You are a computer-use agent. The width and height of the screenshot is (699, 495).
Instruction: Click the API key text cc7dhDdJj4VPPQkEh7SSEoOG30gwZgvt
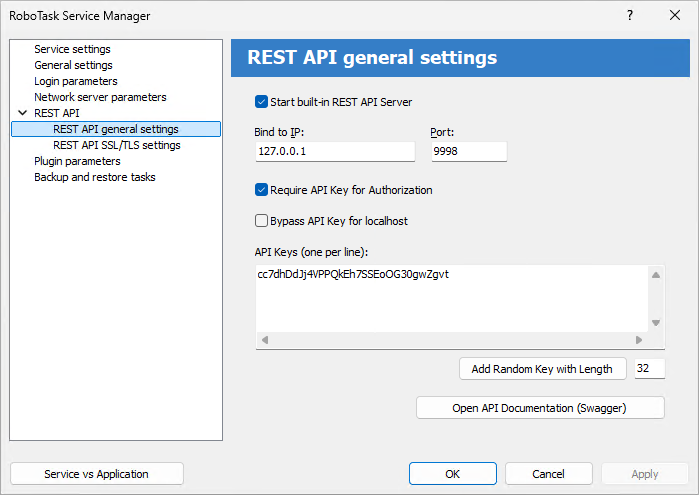click(x=353, y=274)
